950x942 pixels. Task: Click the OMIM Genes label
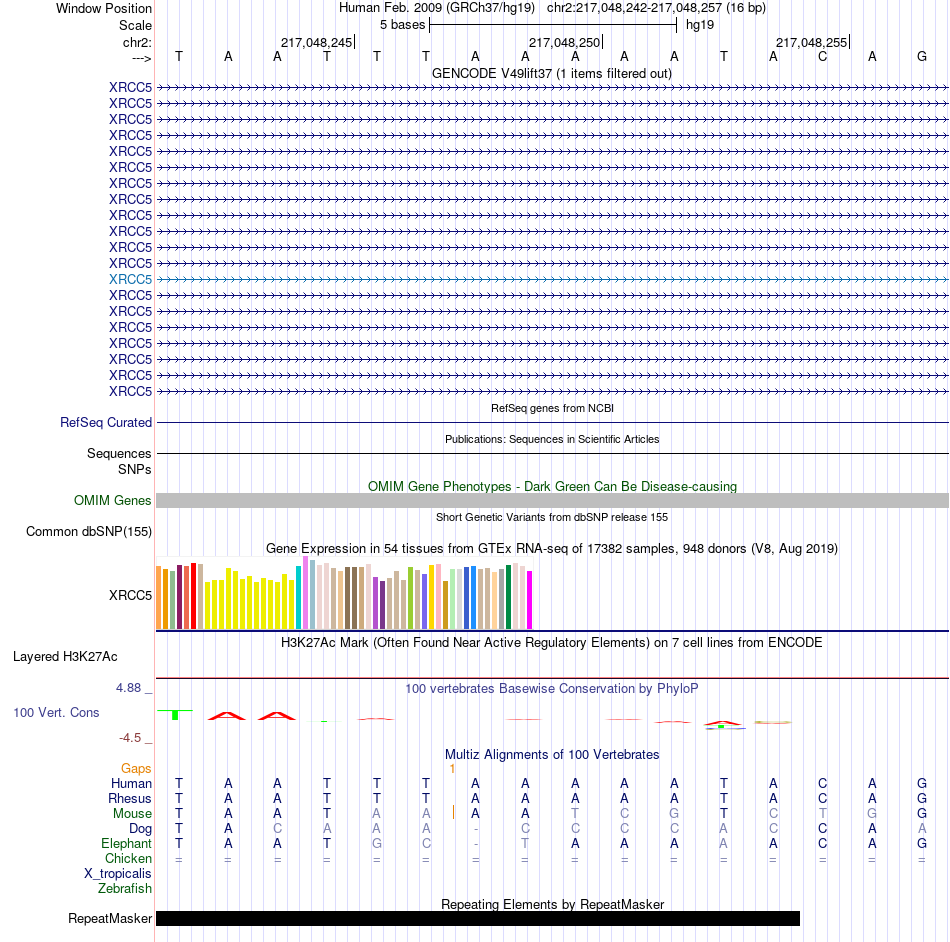112,500
